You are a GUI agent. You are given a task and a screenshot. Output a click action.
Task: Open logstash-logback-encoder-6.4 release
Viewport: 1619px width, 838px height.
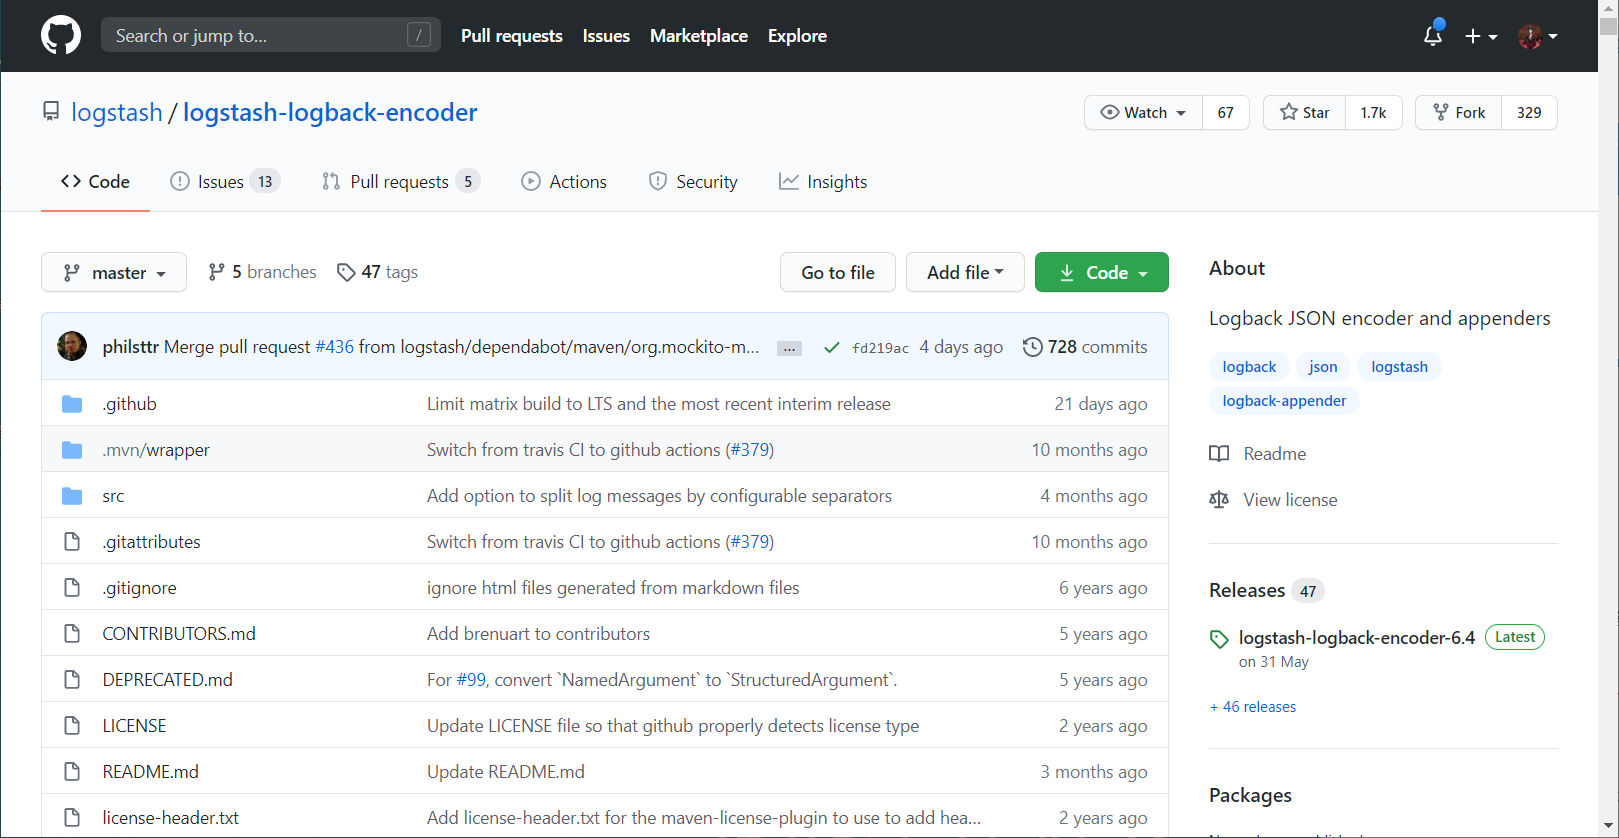1357,638
